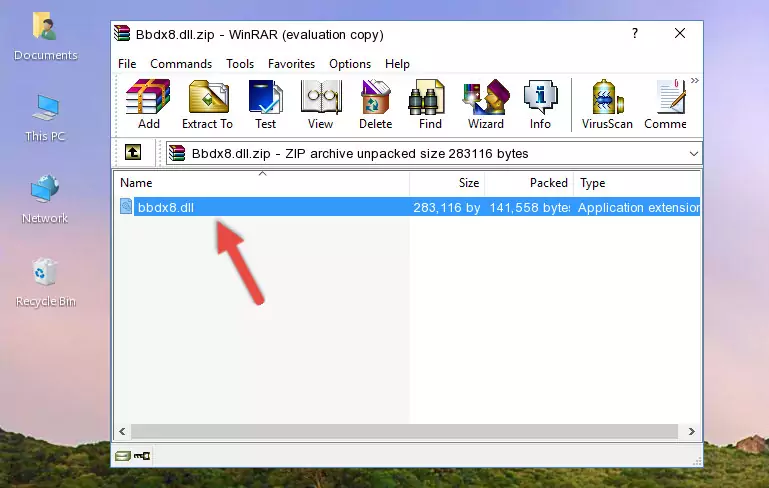Click the drive icon in status bar
Image resolution: width=769 pixels, height=488 pixels.
[123, 456]
